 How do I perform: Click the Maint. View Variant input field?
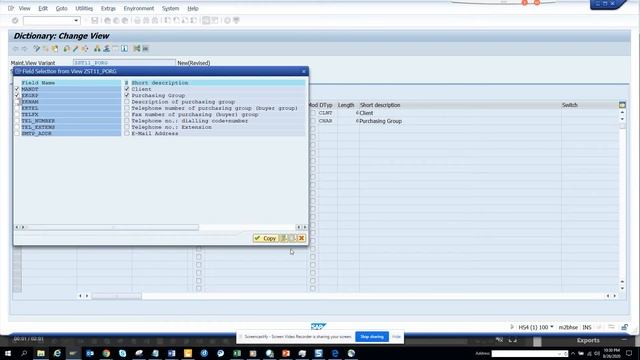pos(124,63)
